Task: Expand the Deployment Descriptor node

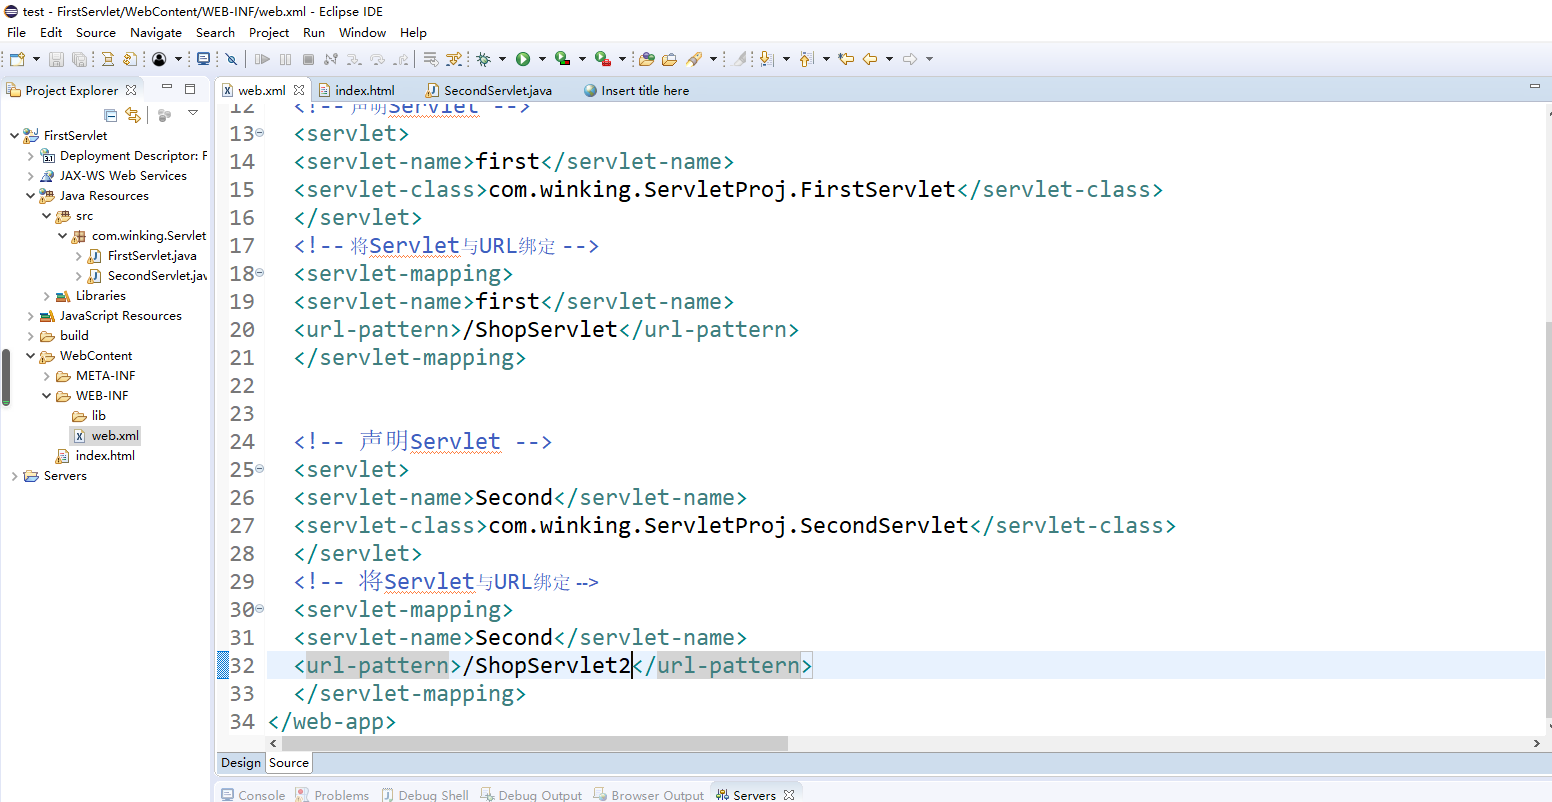Action: point(30,156)
